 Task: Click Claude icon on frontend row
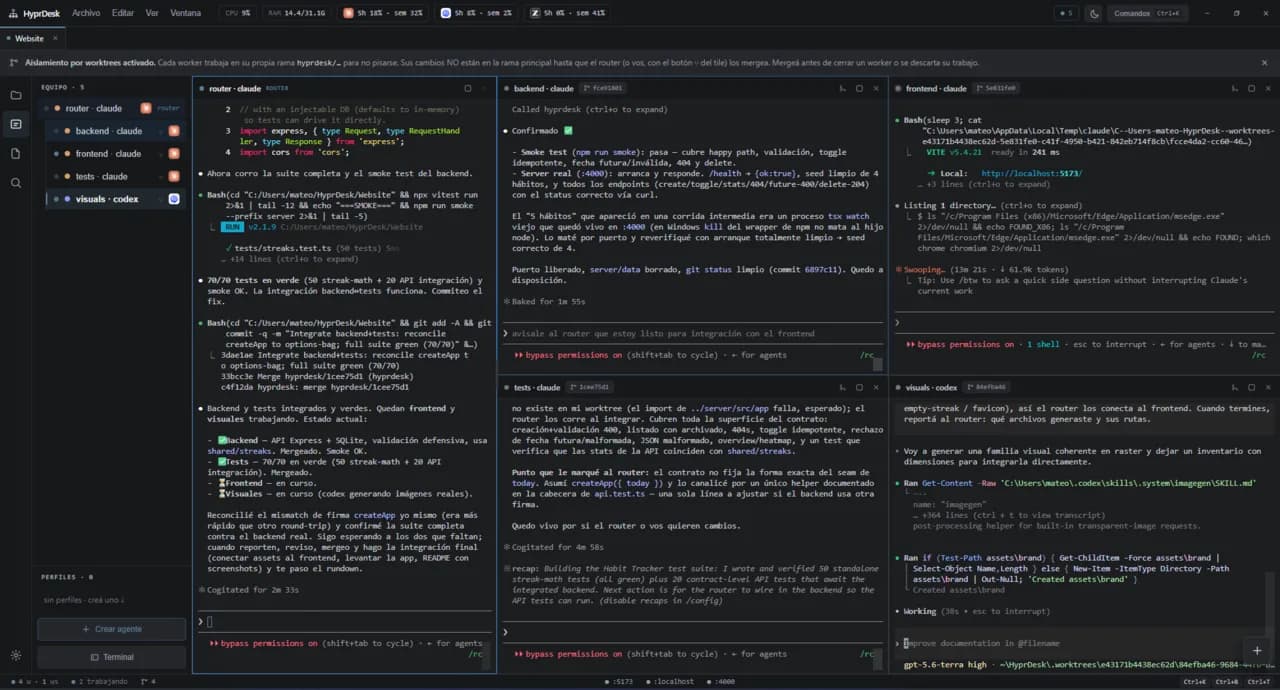(174, 153)
